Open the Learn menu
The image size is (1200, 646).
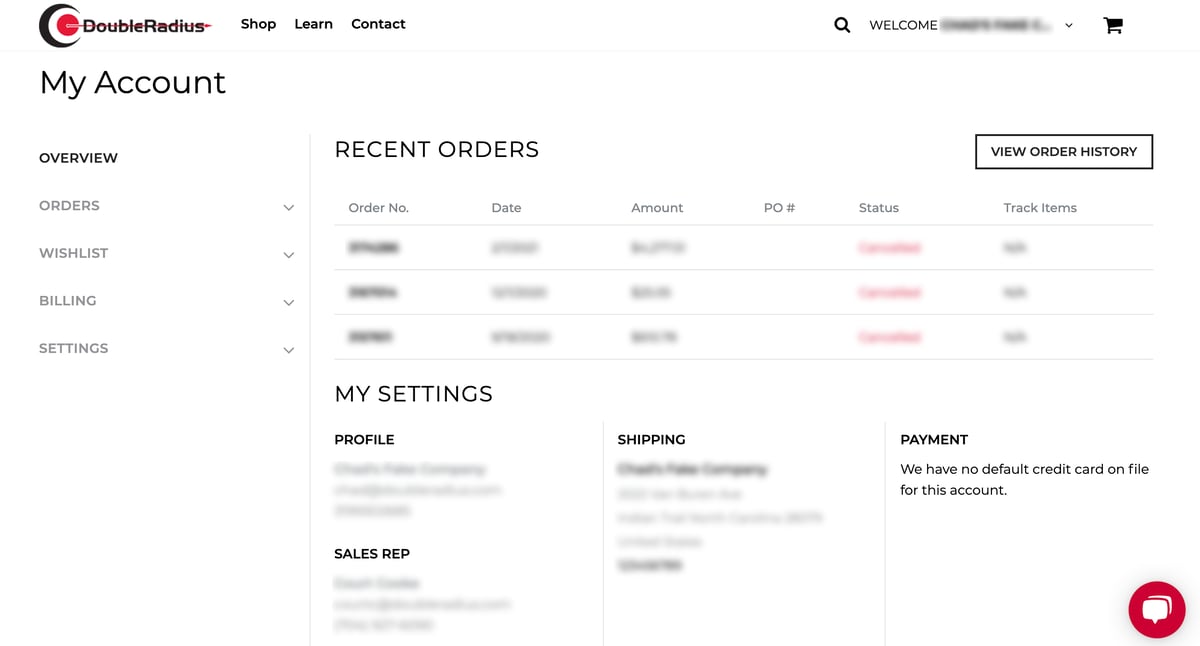tap(313, 24)
